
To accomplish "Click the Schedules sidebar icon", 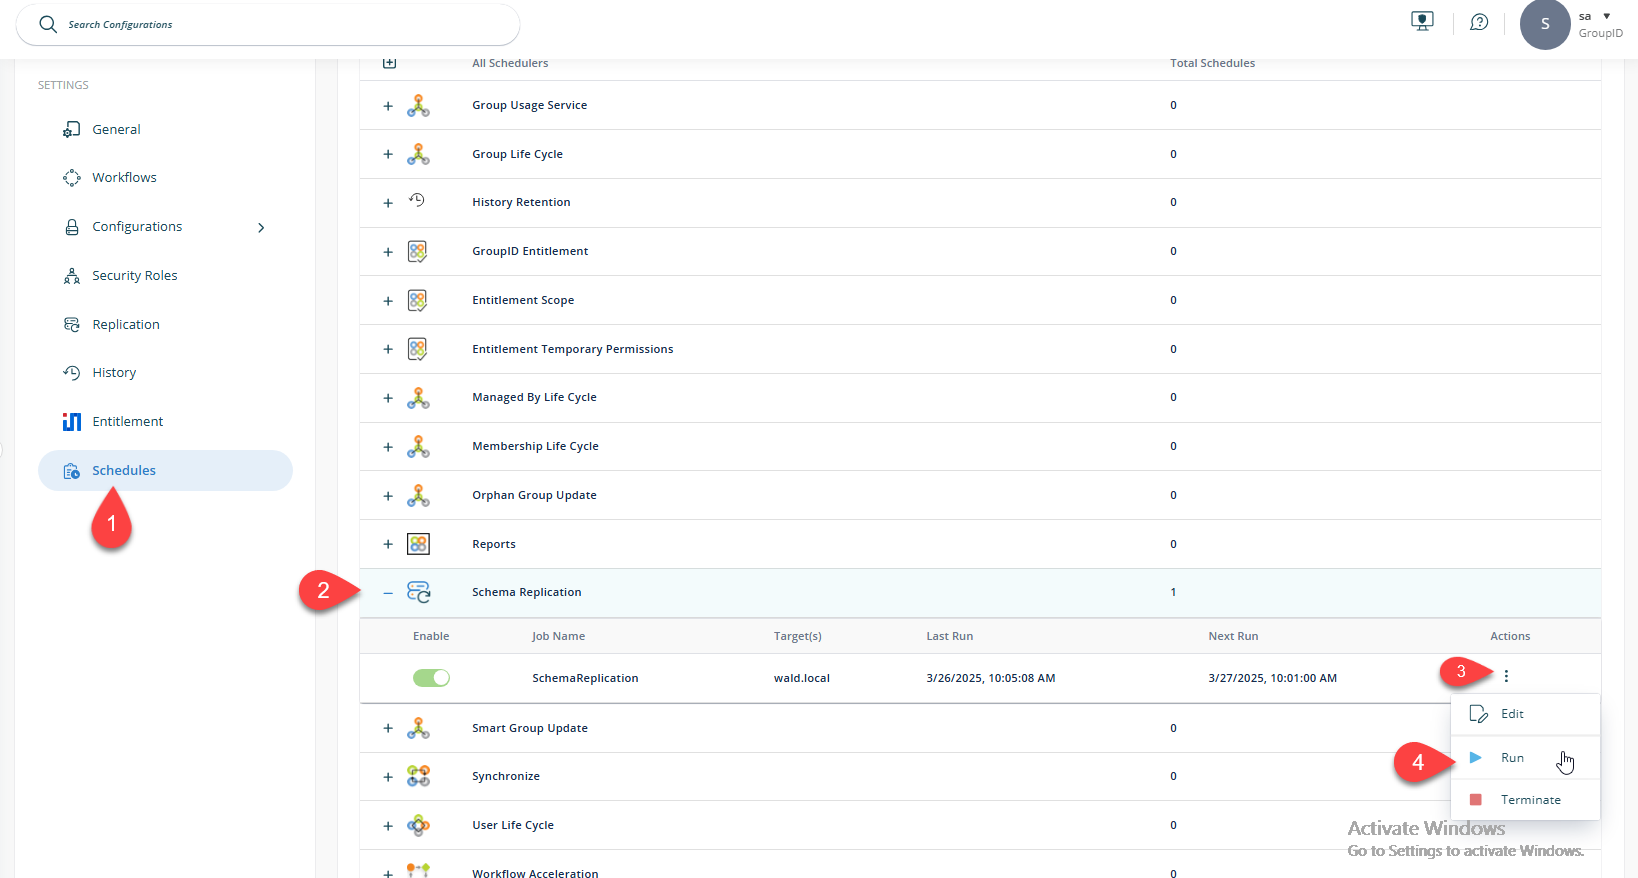I will coord(72,470).
